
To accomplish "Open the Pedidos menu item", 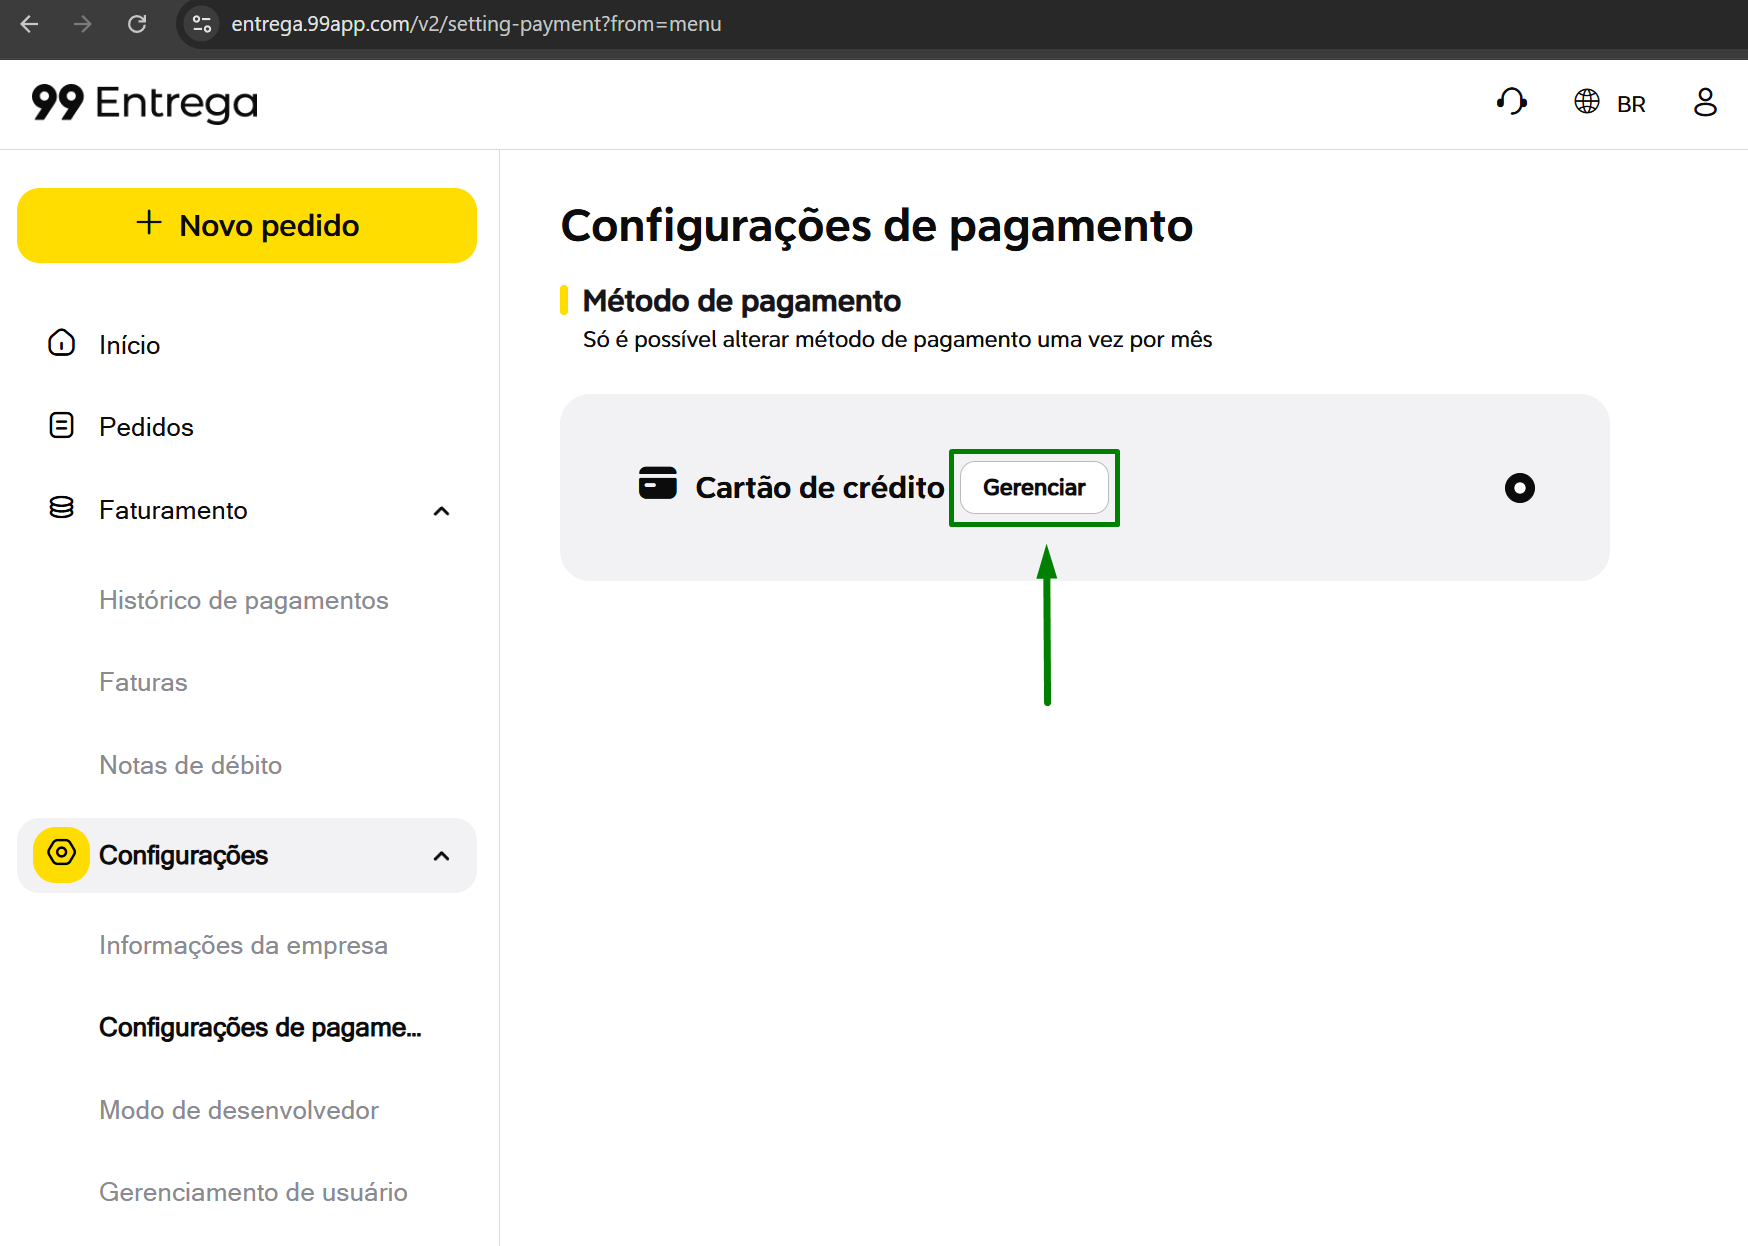I will click(146, 427).
